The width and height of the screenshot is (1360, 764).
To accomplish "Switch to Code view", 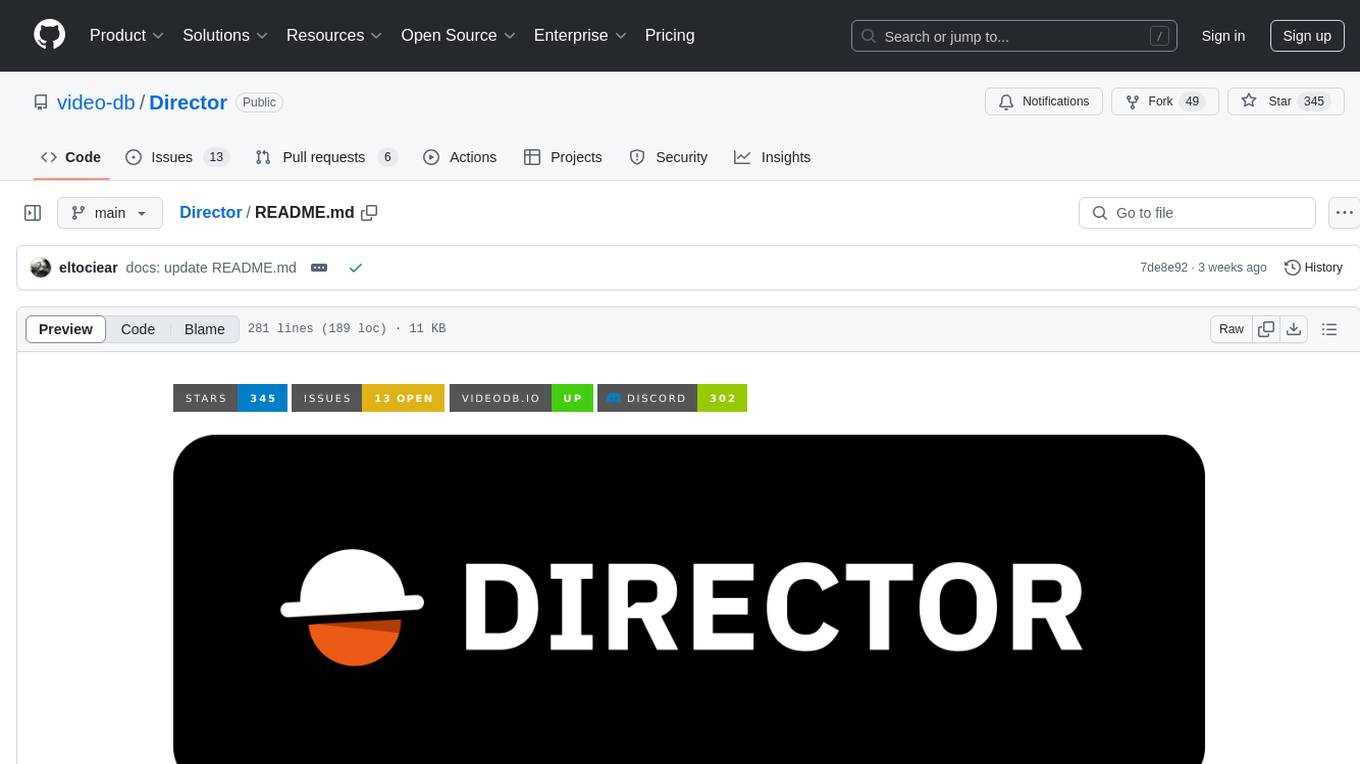I will (138, 329).
